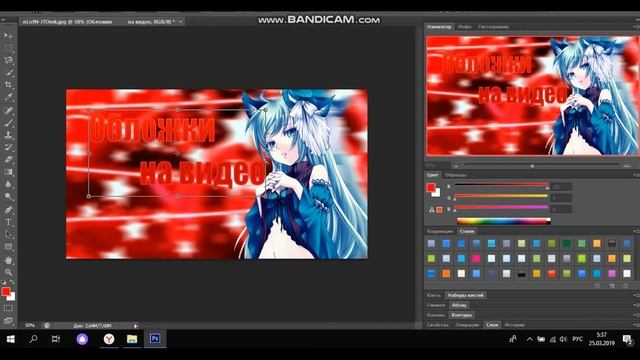Apply the pink magenta style swatch

(x=476, y=258)
